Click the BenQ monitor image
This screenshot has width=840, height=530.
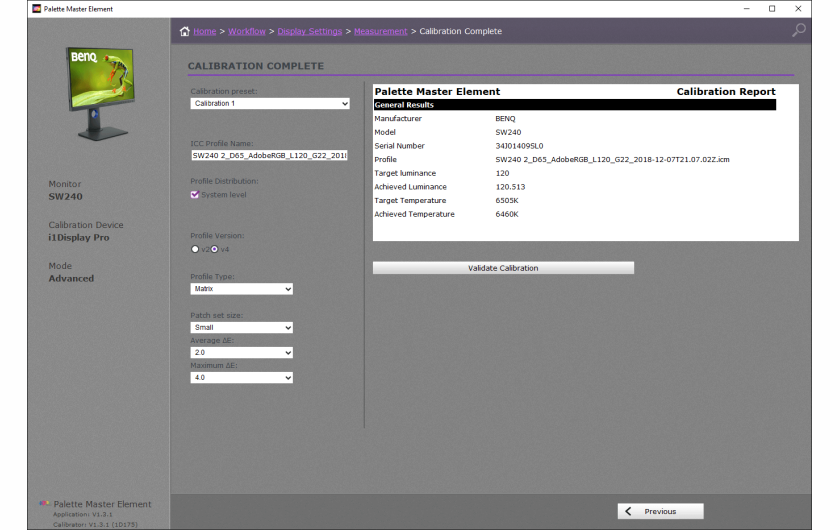[101, 93]
